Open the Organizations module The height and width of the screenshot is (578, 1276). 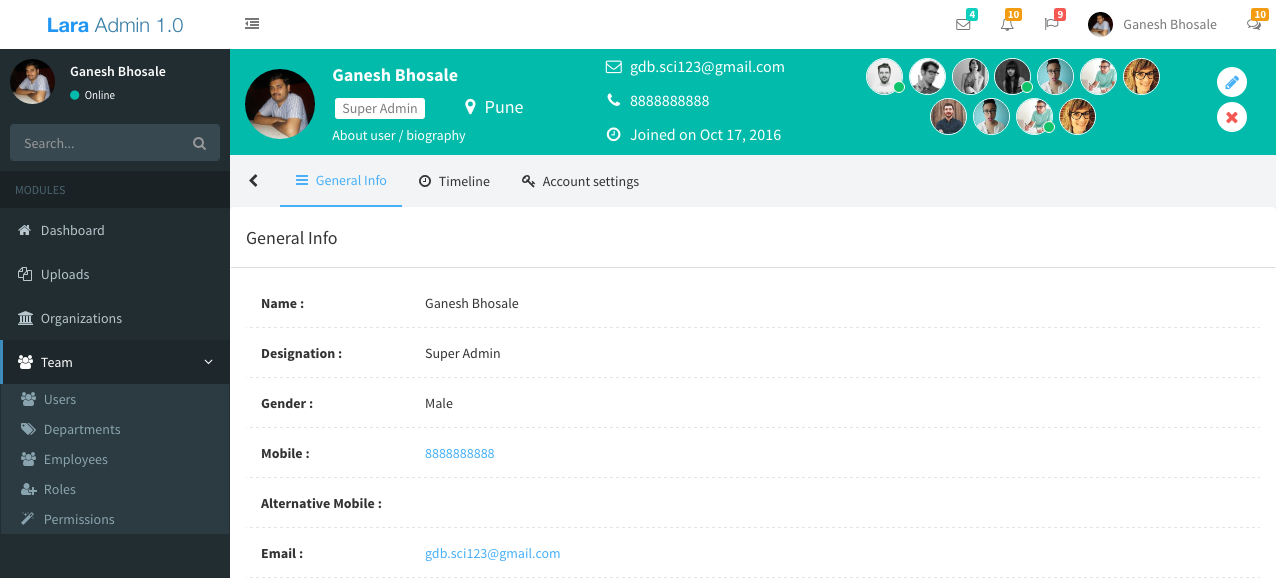(80, 318)
